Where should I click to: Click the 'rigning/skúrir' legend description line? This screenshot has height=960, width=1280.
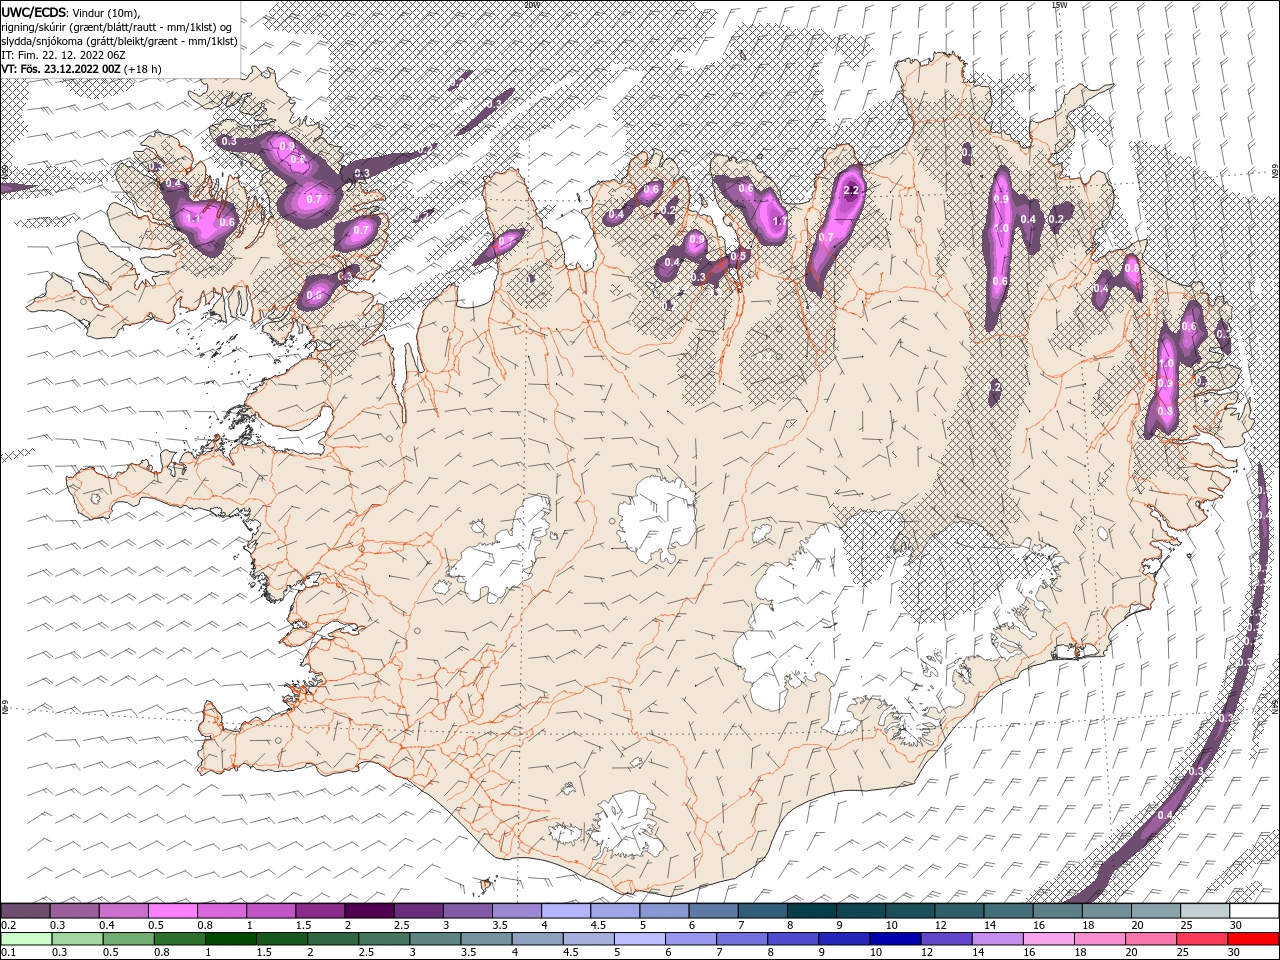click(x=116, y=26)
